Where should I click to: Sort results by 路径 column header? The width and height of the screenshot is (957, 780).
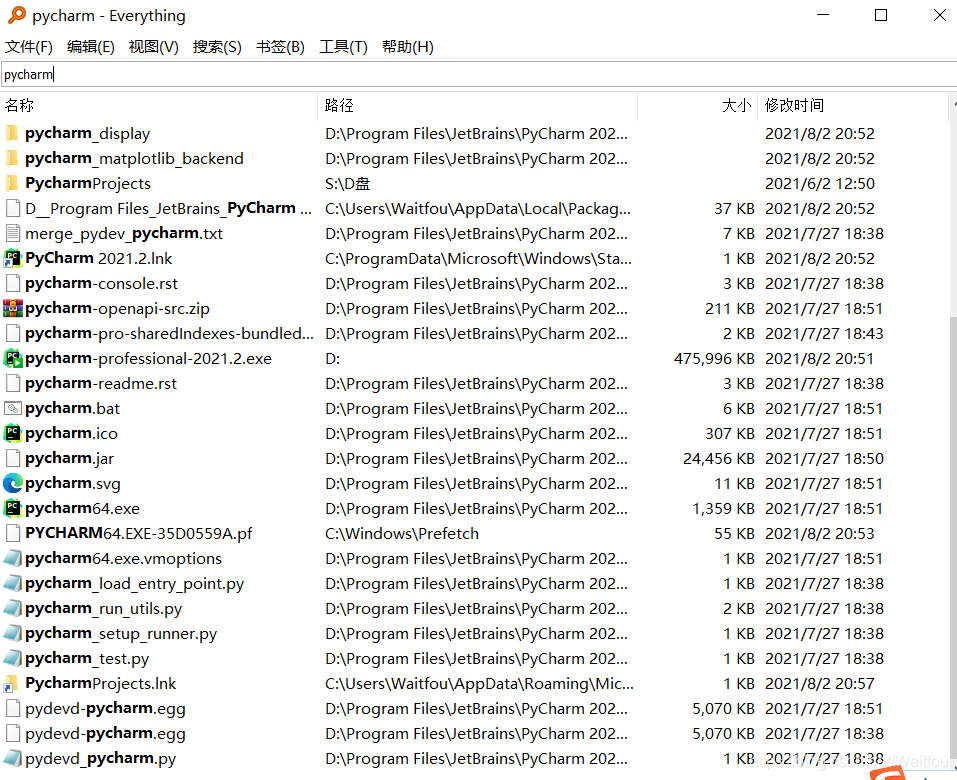point(477,106)
